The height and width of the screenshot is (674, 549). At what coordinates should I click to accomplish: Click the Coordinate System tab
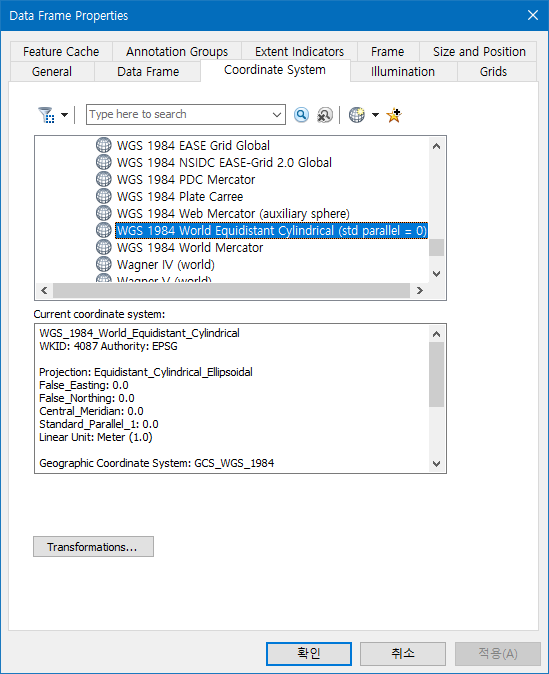275,70
